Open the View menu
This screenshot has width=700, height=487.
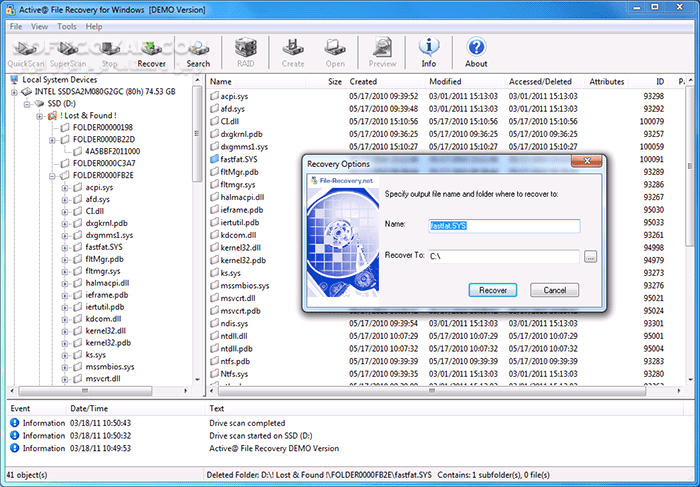pos(40,25)
